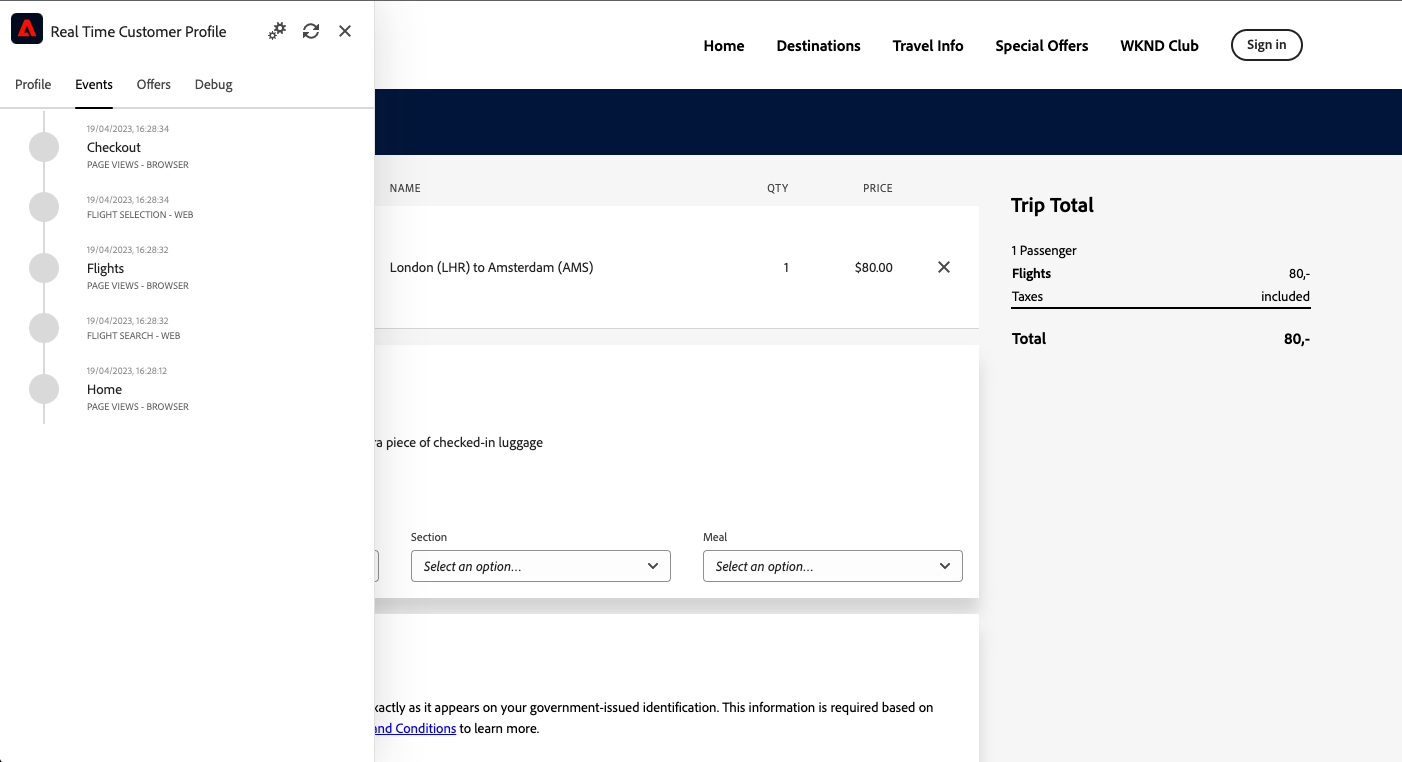Open Special Offers in the top navigation
Screen dimensions: 1402x762
[1042, 46]
